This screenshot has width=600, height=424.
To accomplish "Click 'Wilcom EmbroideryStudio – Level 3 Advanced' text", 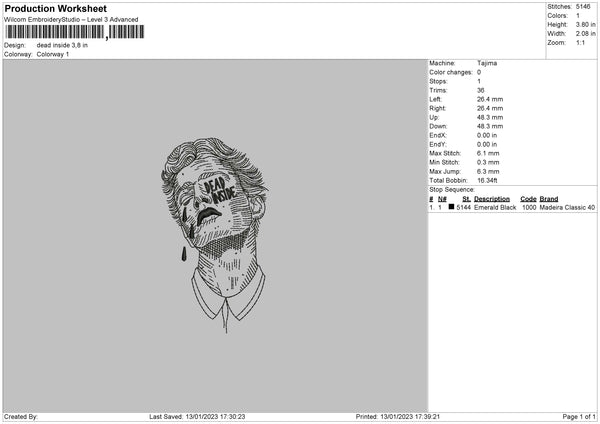I will (x=71, y=20).
